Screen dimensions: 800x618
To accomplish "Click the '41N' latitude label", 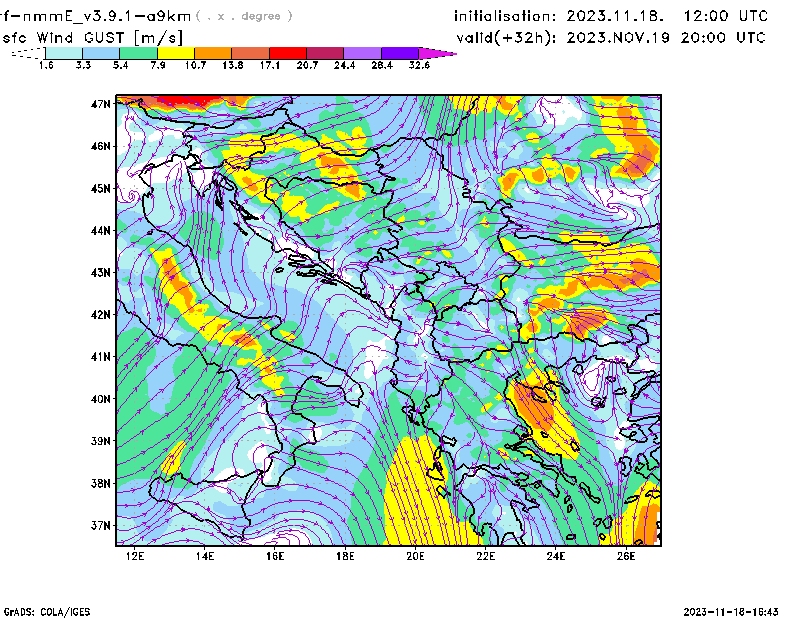I will (101, 357).
